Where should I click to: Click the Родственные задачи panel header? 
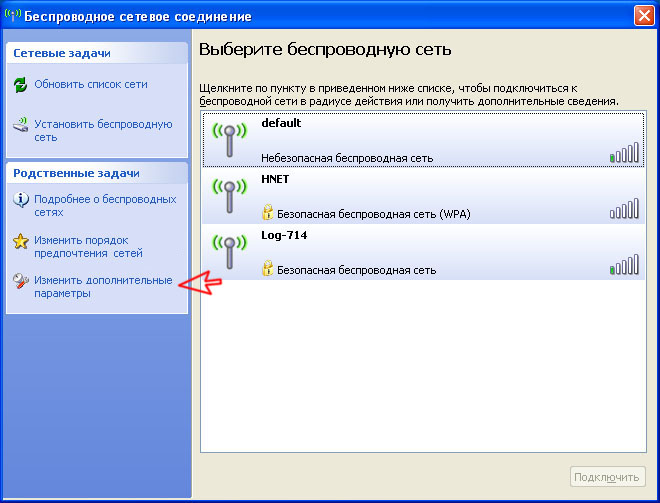point(97,173)
